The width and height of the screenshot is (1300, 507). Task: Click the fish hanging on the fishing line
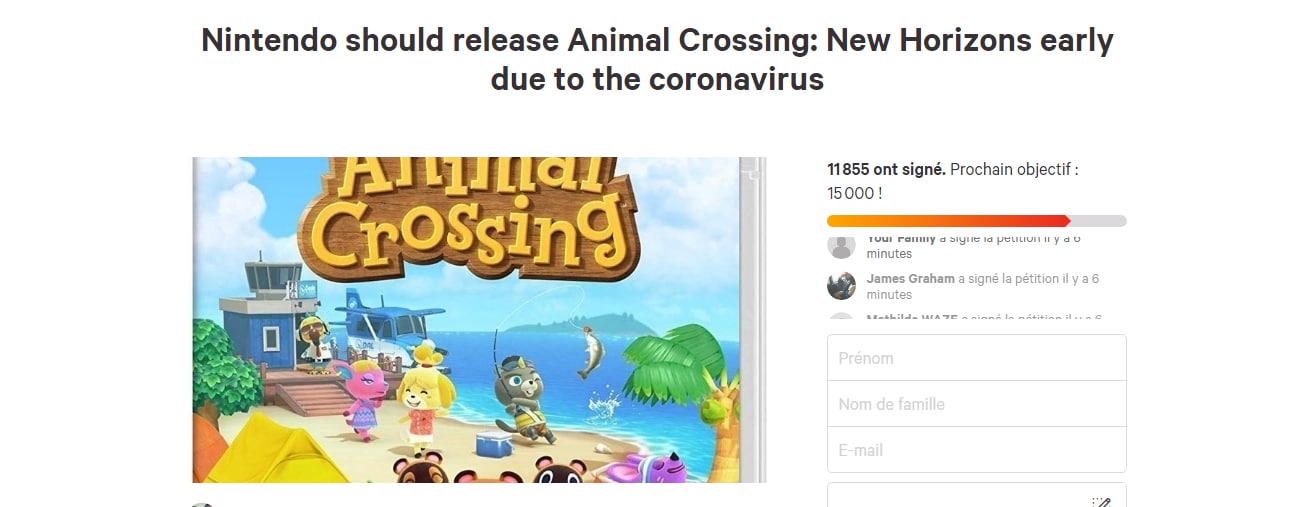[590, 355]
